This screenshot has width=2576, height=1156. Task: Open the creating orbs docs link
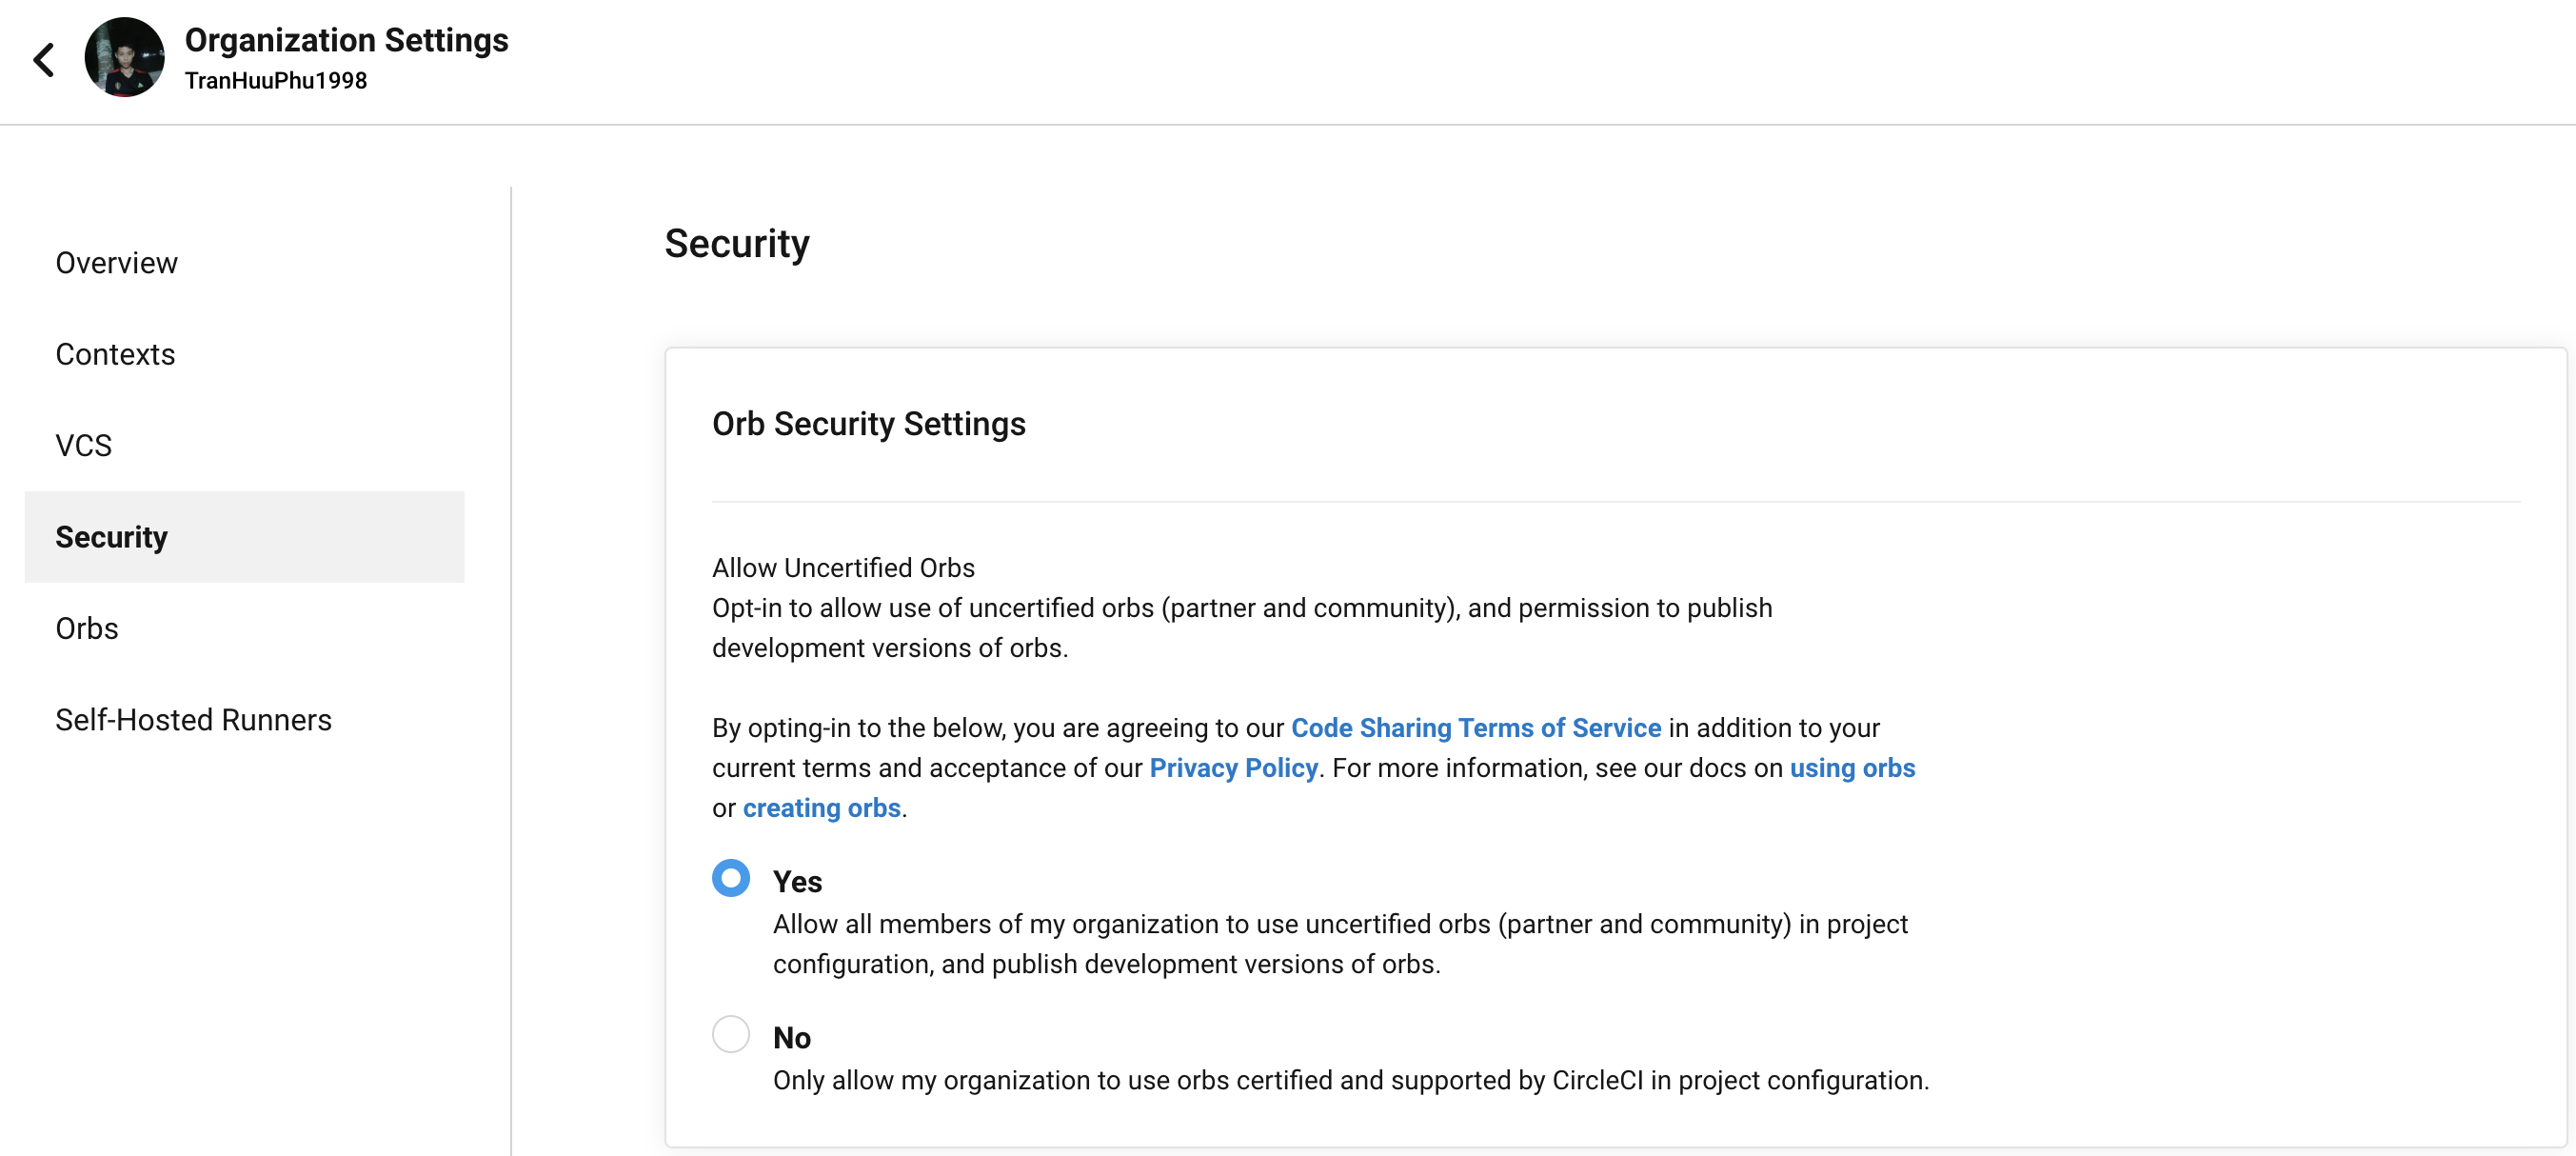[x=821, y=808]
